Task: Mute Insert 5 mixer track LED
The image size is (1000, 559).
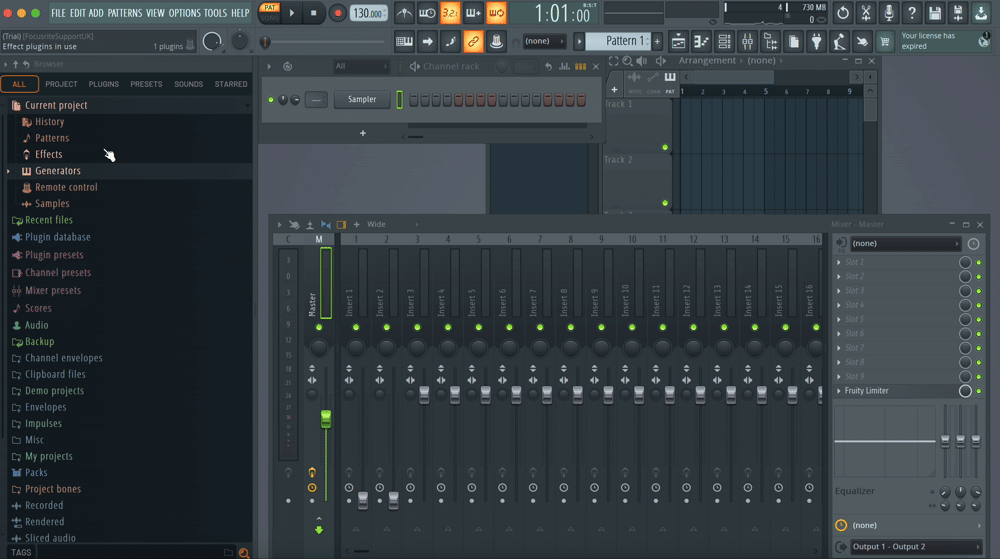Action: (x=478, y=328)
